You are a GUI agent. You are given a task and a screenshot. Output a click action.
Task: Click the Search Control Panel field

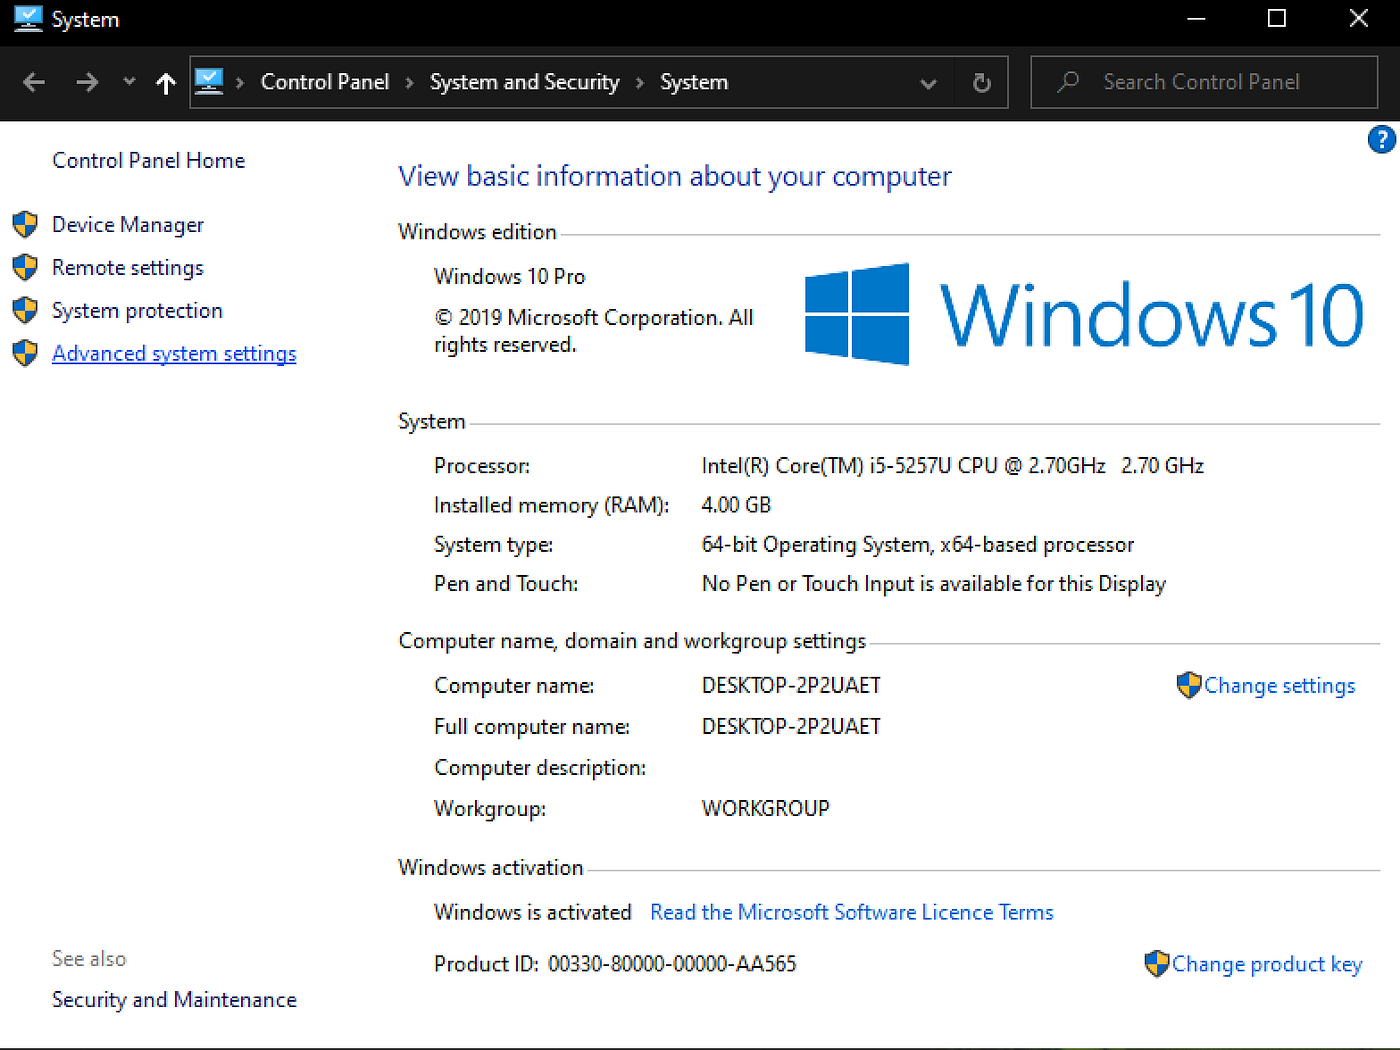(x=1204, y=82)
